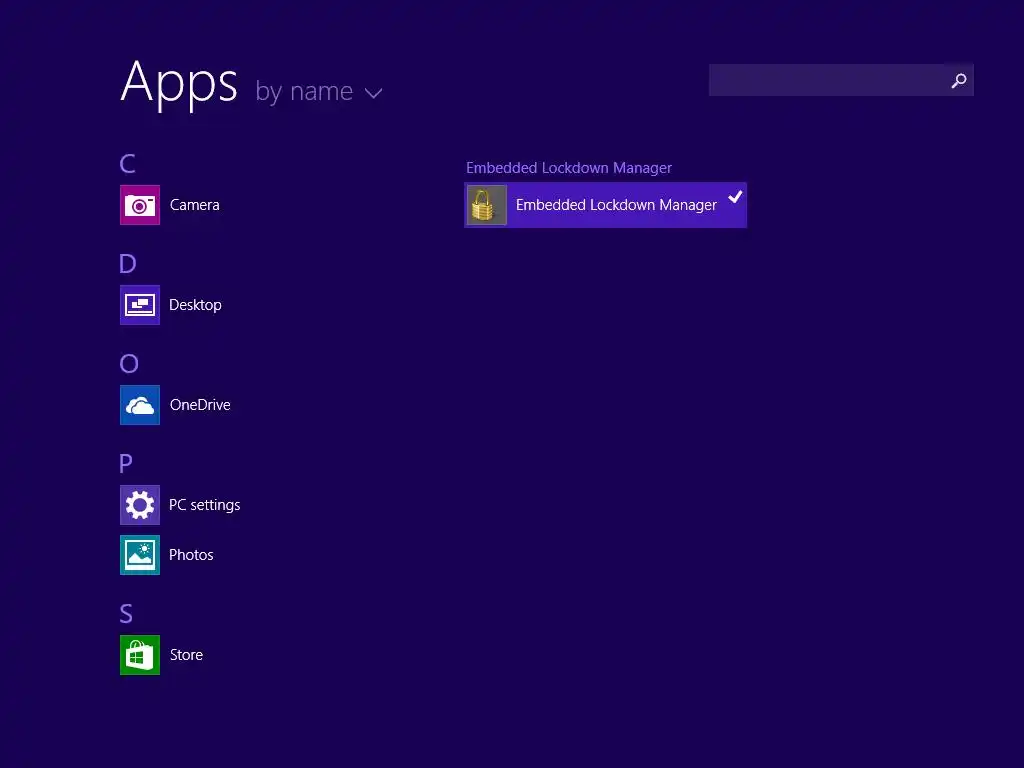
Task: Select the PC settings label text
Action: (204, 505)
